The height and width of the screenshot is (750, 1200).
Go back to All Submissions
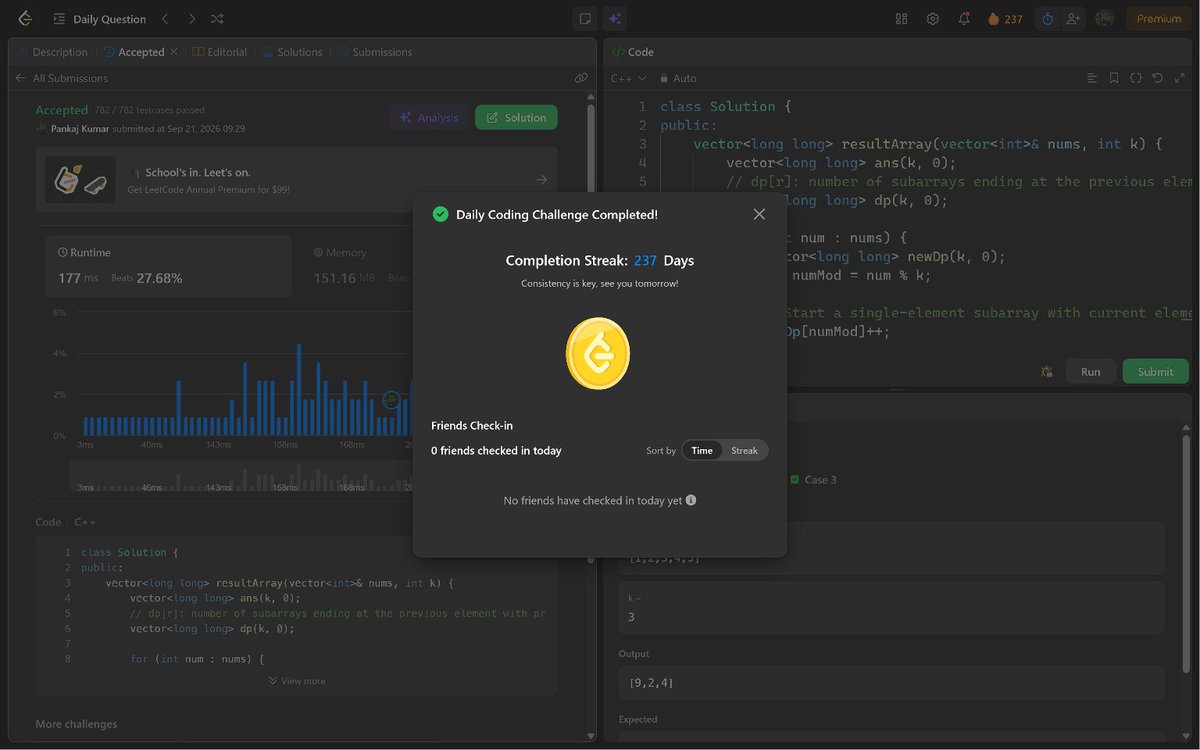[x=61, y=78]
